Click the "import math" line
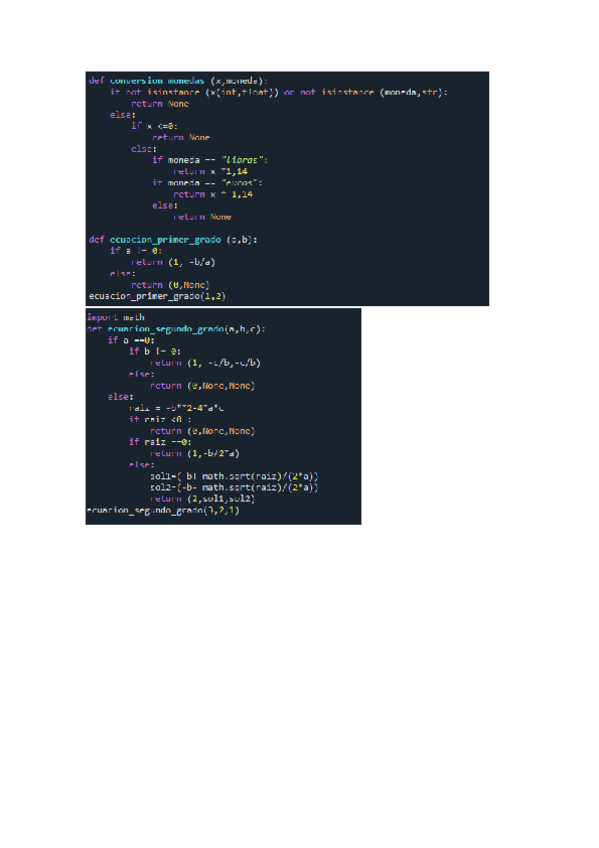Viewport: 599px width, 848px height. (x=116, y=317)
